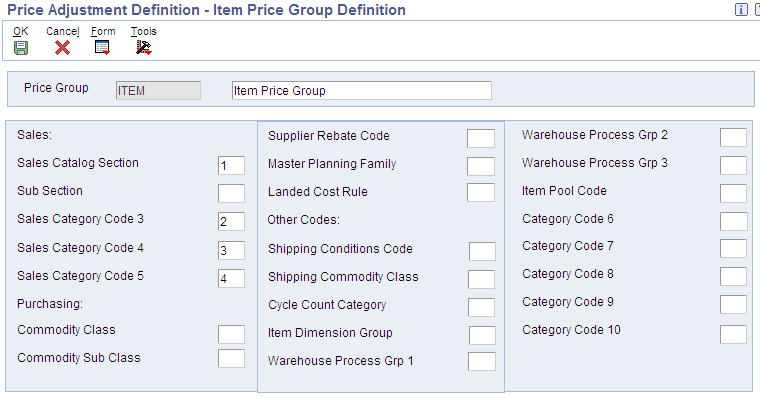The image size is (760, 398).
Task: Select the Category Code 10 field
Action: pos(733,334)
